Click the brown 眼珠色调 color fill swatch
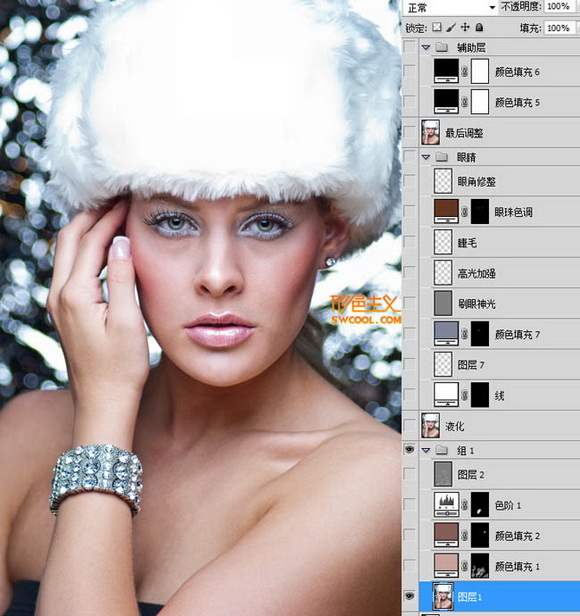This screenshot has width=580, height=616. pyautogui.click(x=446, y=211)
